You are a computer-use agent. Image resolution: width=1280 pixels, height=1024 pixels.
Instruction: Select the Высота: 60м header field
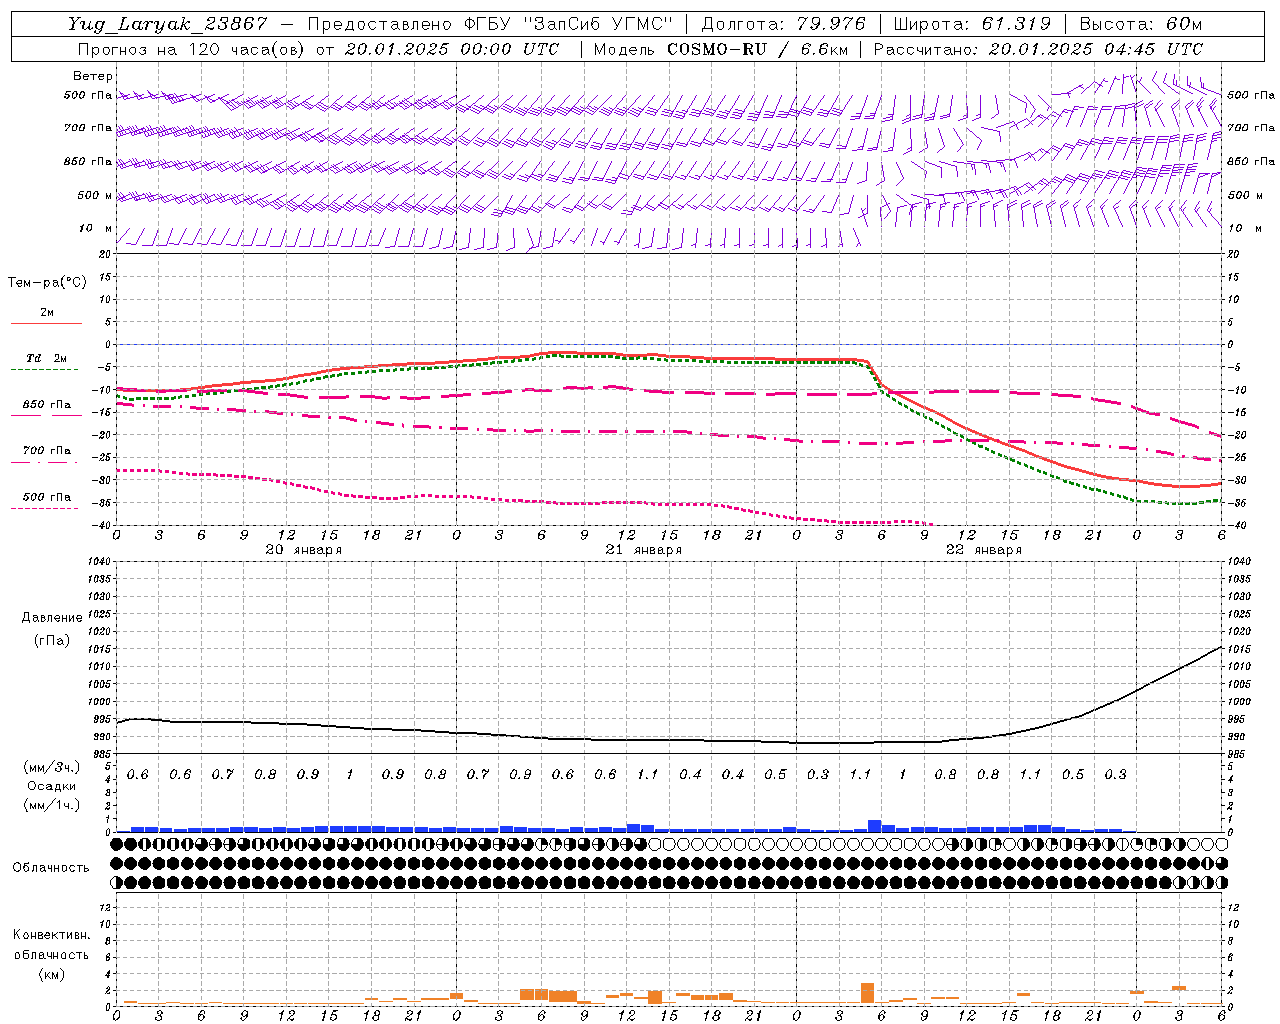coord(1140,24)
